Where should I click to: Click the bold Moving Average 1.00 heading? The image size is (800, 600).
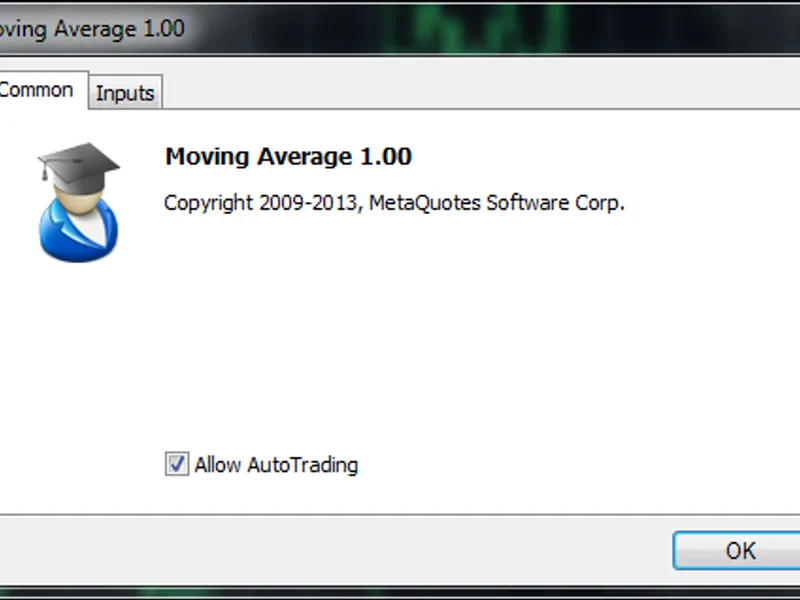[288, 156]
